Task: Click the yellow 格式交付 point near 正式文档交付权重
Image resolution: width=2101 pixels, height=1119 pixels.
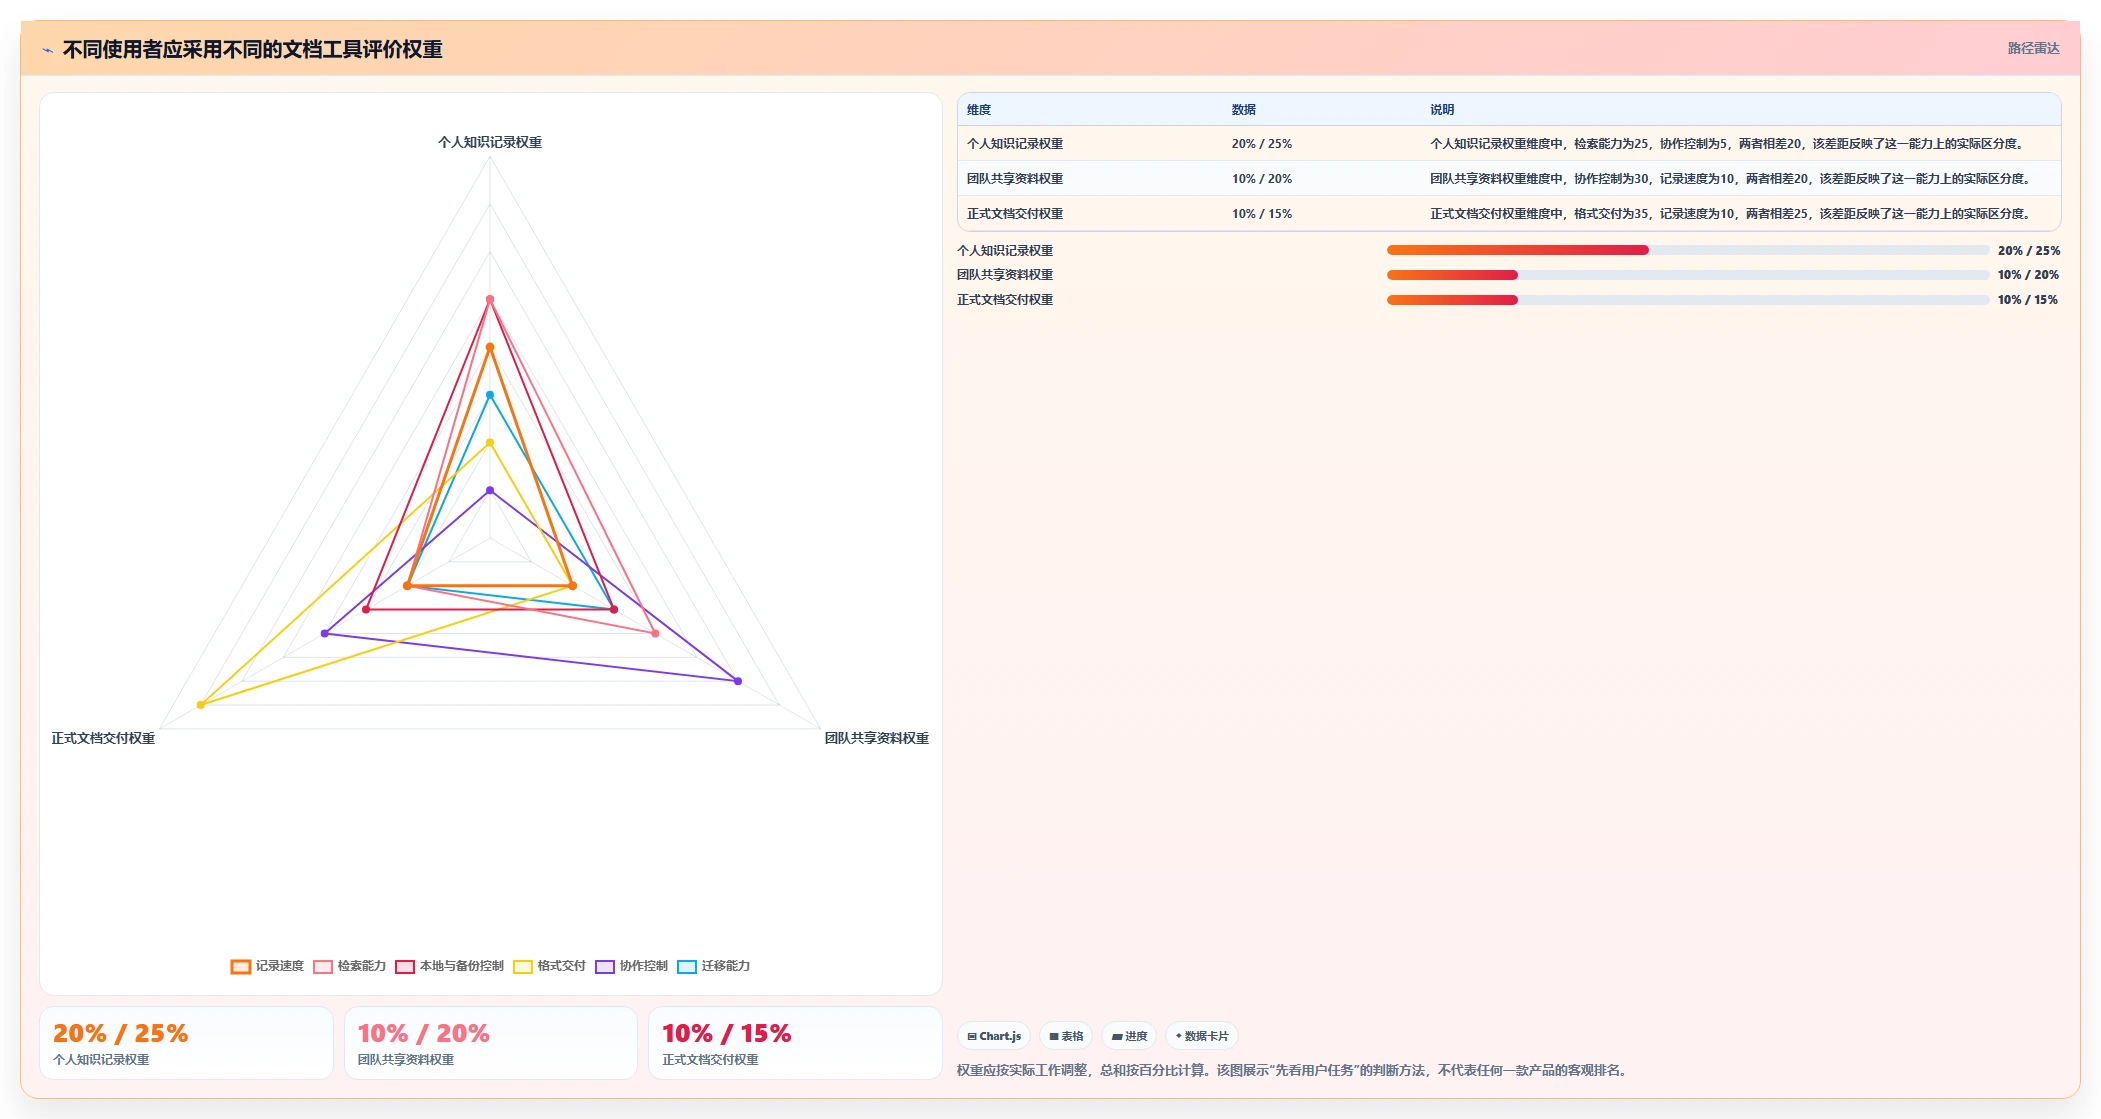Action: coord(201,705)
